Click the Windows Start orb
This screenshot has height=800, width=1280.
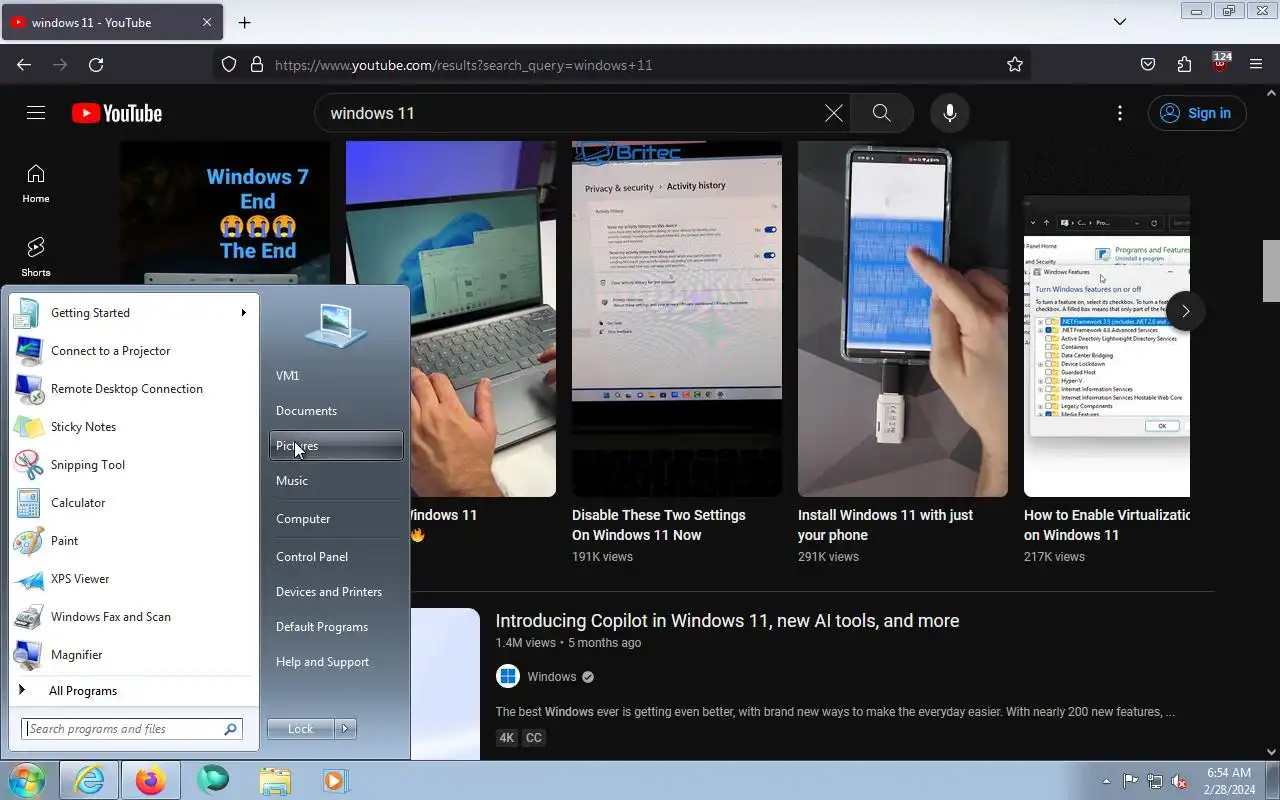[x=26, y=780]
